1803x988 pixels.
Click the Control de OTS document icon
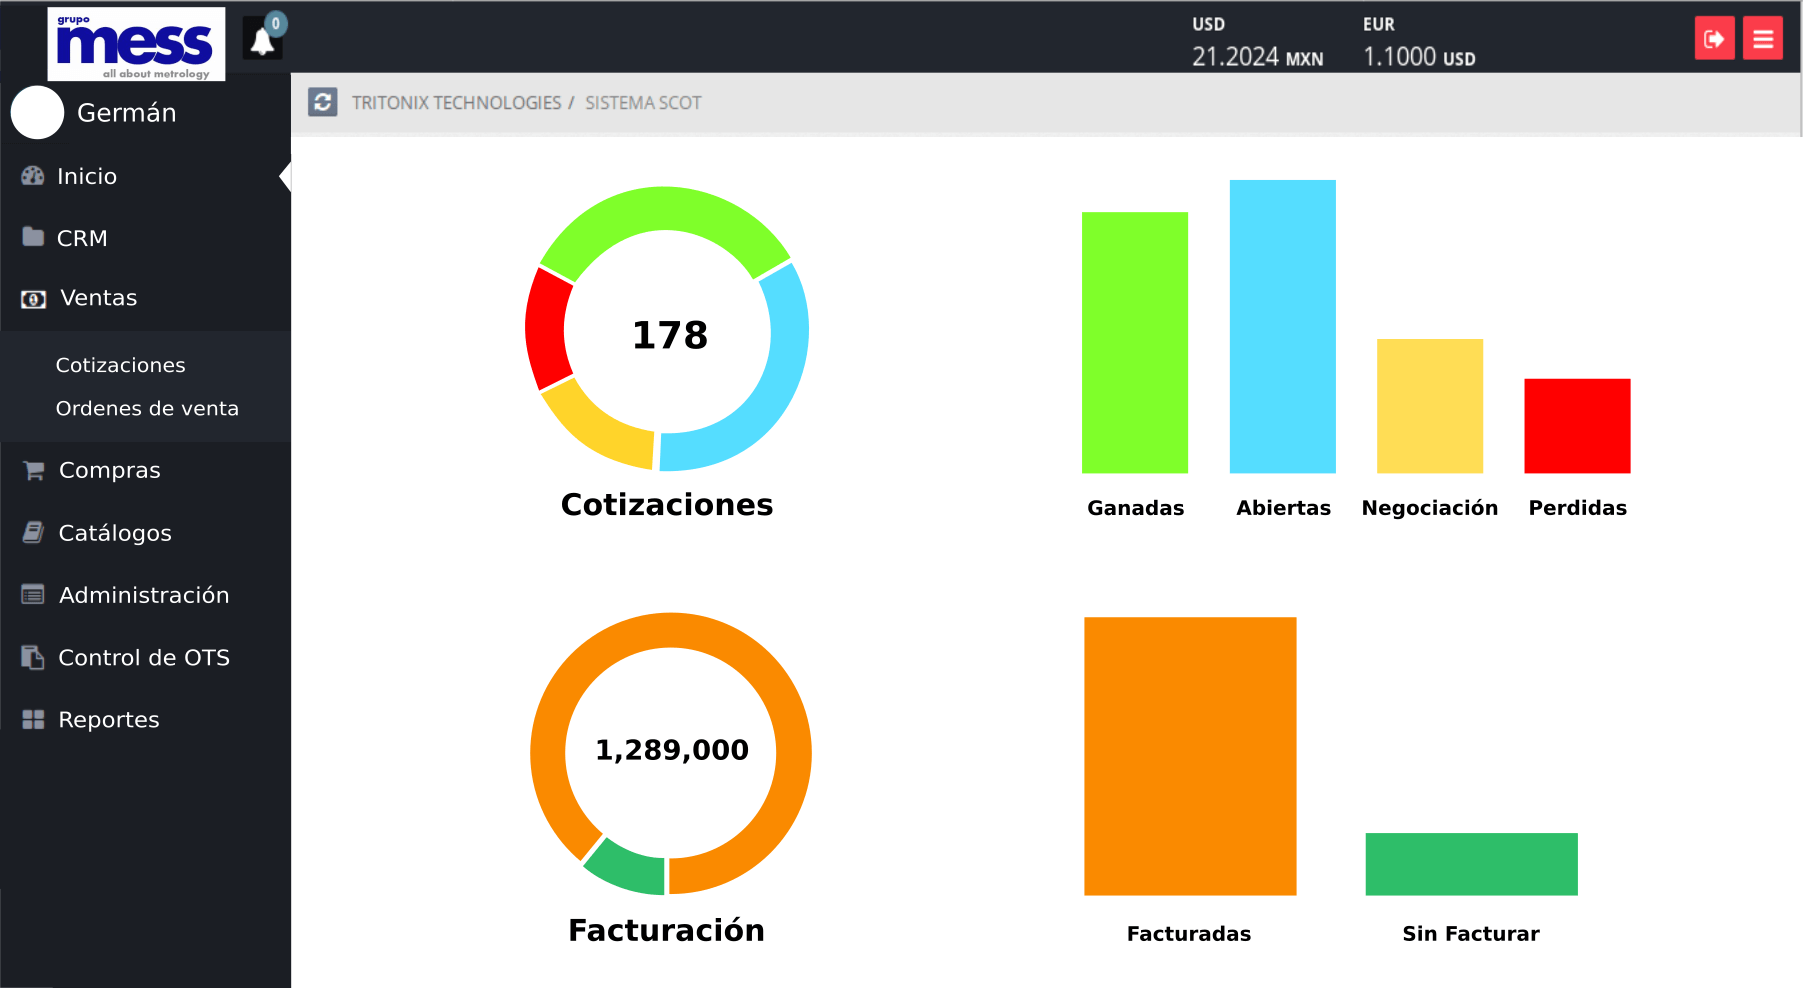click(33, 657)
